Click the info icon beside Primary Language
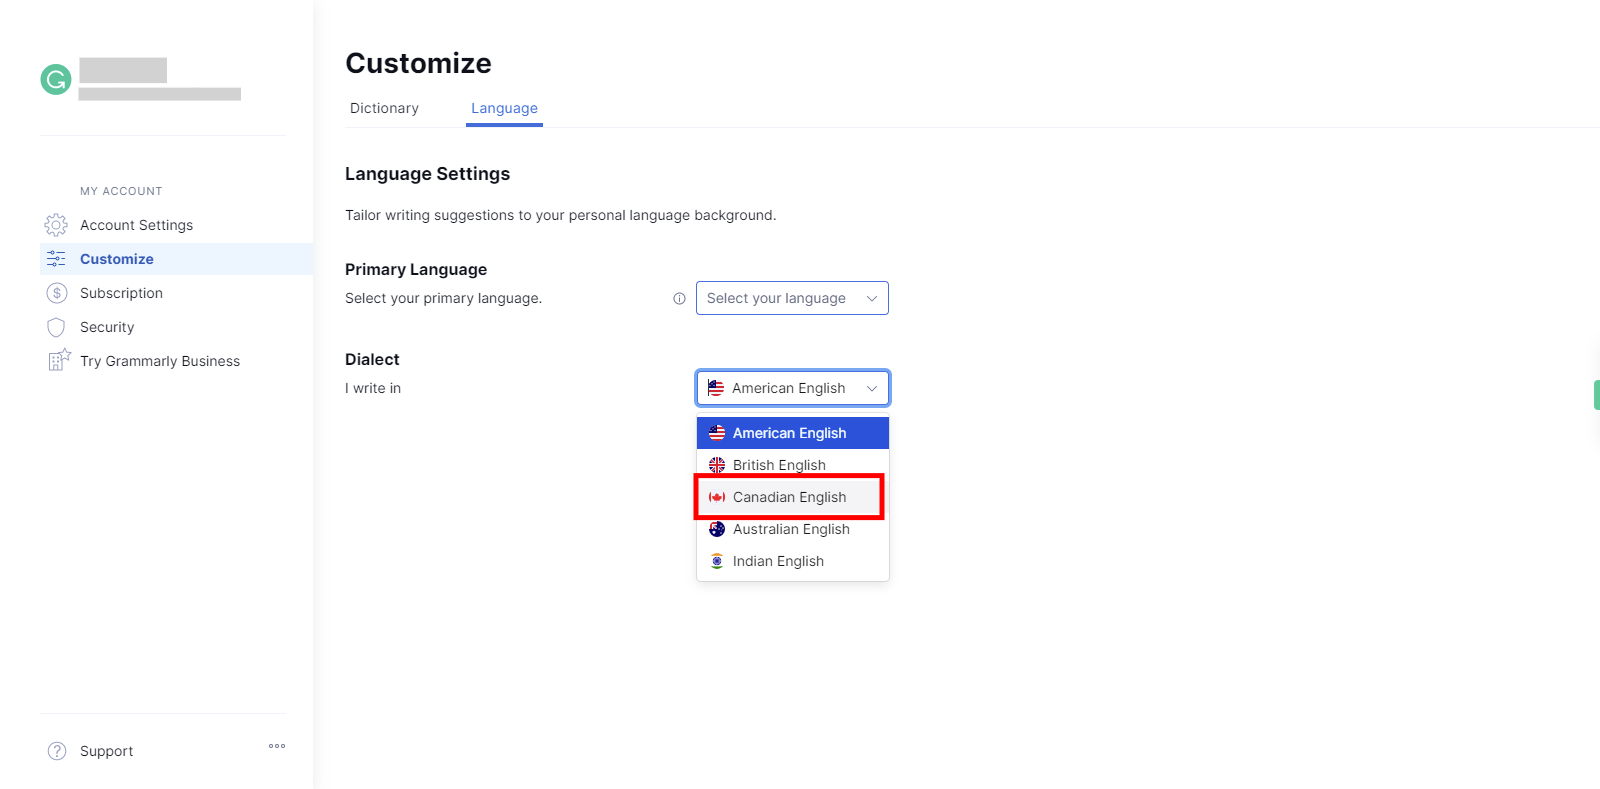This screenshot has height=789, width=1600. point(679,298)
